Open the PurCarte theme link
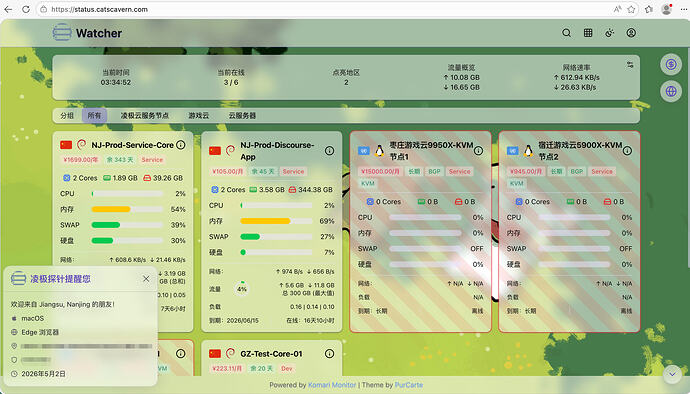This screenshot has width=690, height=394. pyautogui.click(x=409, y=385)
